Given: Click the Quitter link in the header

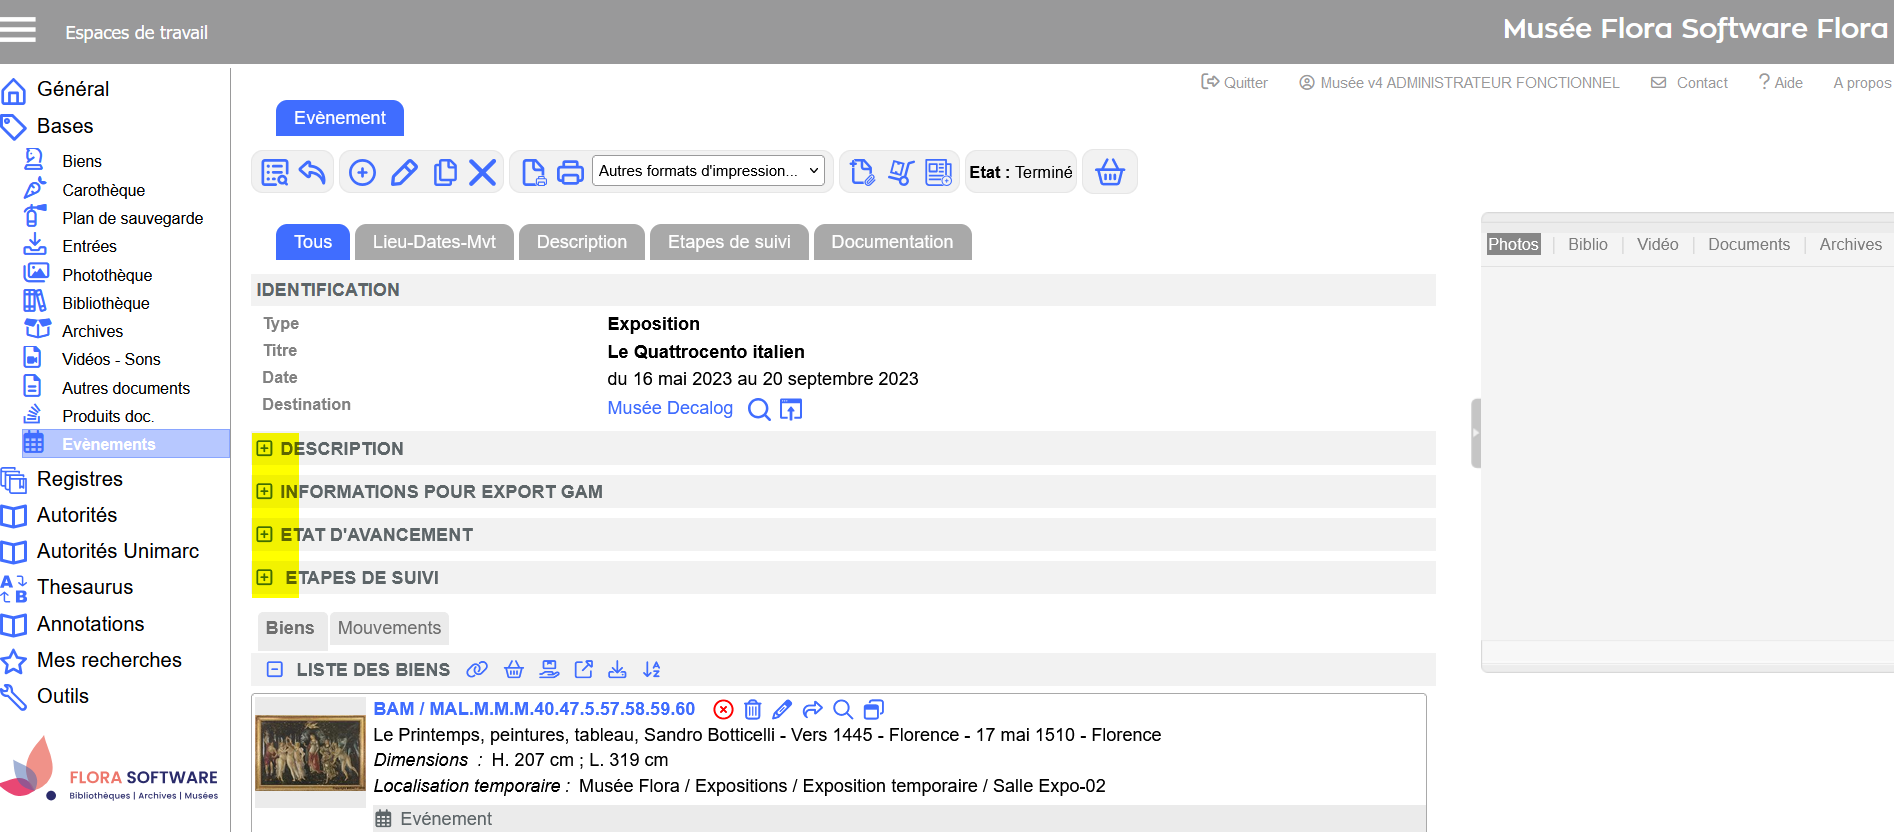Looking at the screenshot, I should 1235,83.
